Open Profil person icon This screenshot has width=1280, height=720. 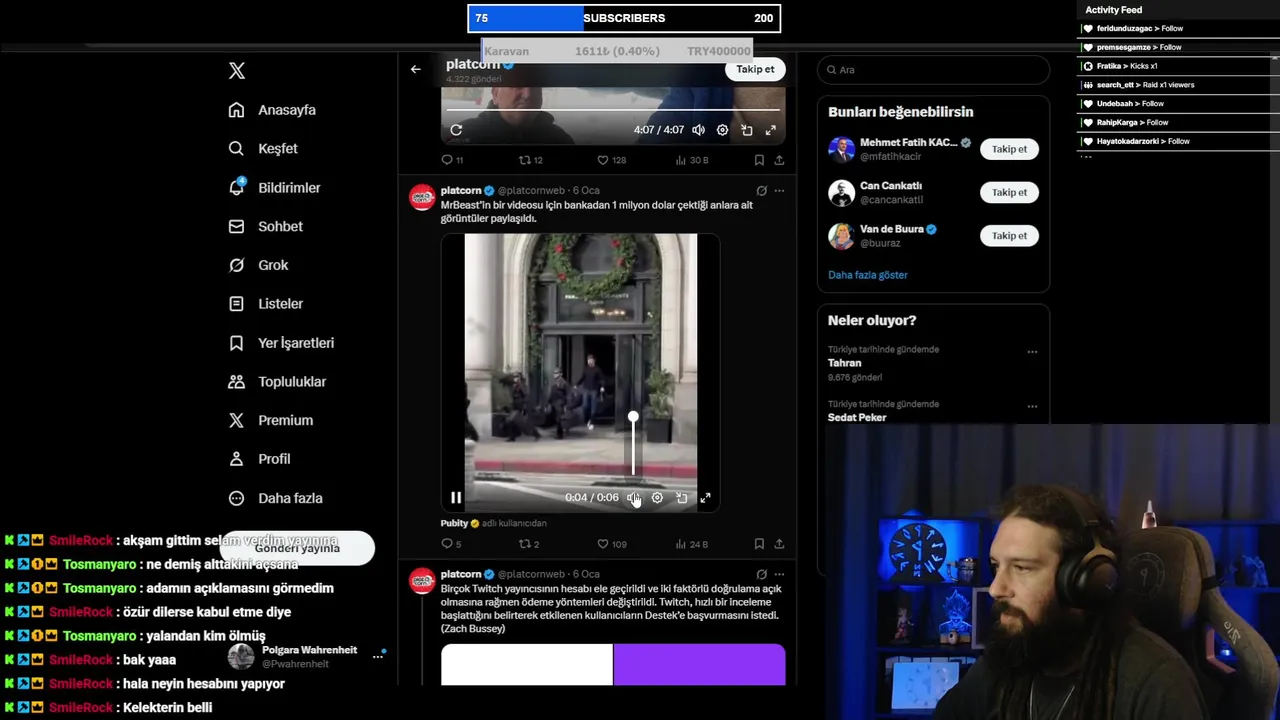click(236, 459)
